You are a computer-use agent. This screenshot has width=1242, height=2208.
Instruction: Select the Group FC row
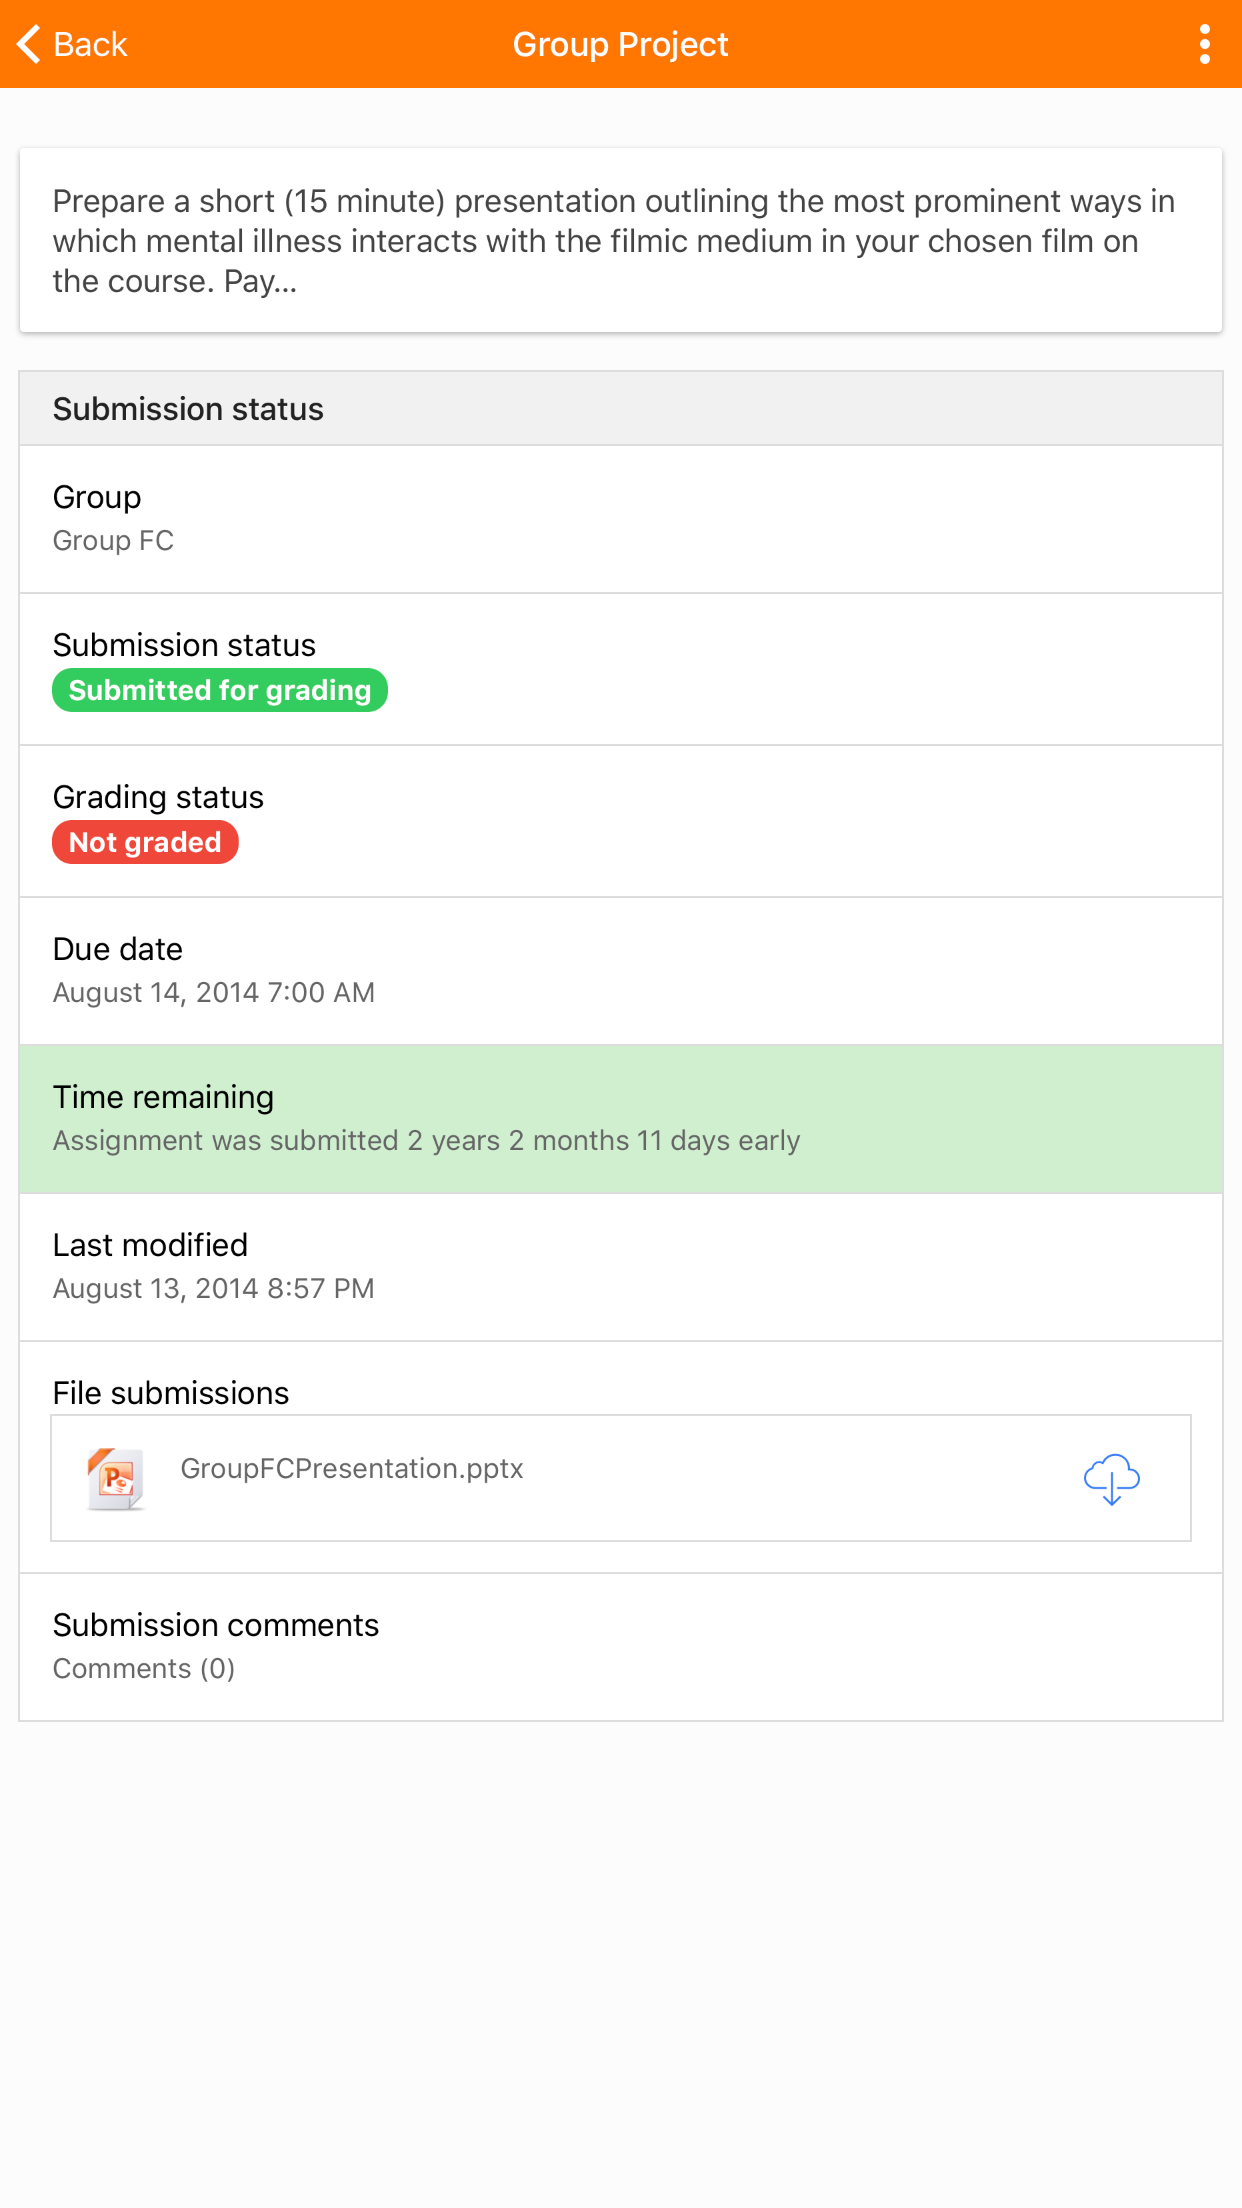pos(620,519)
